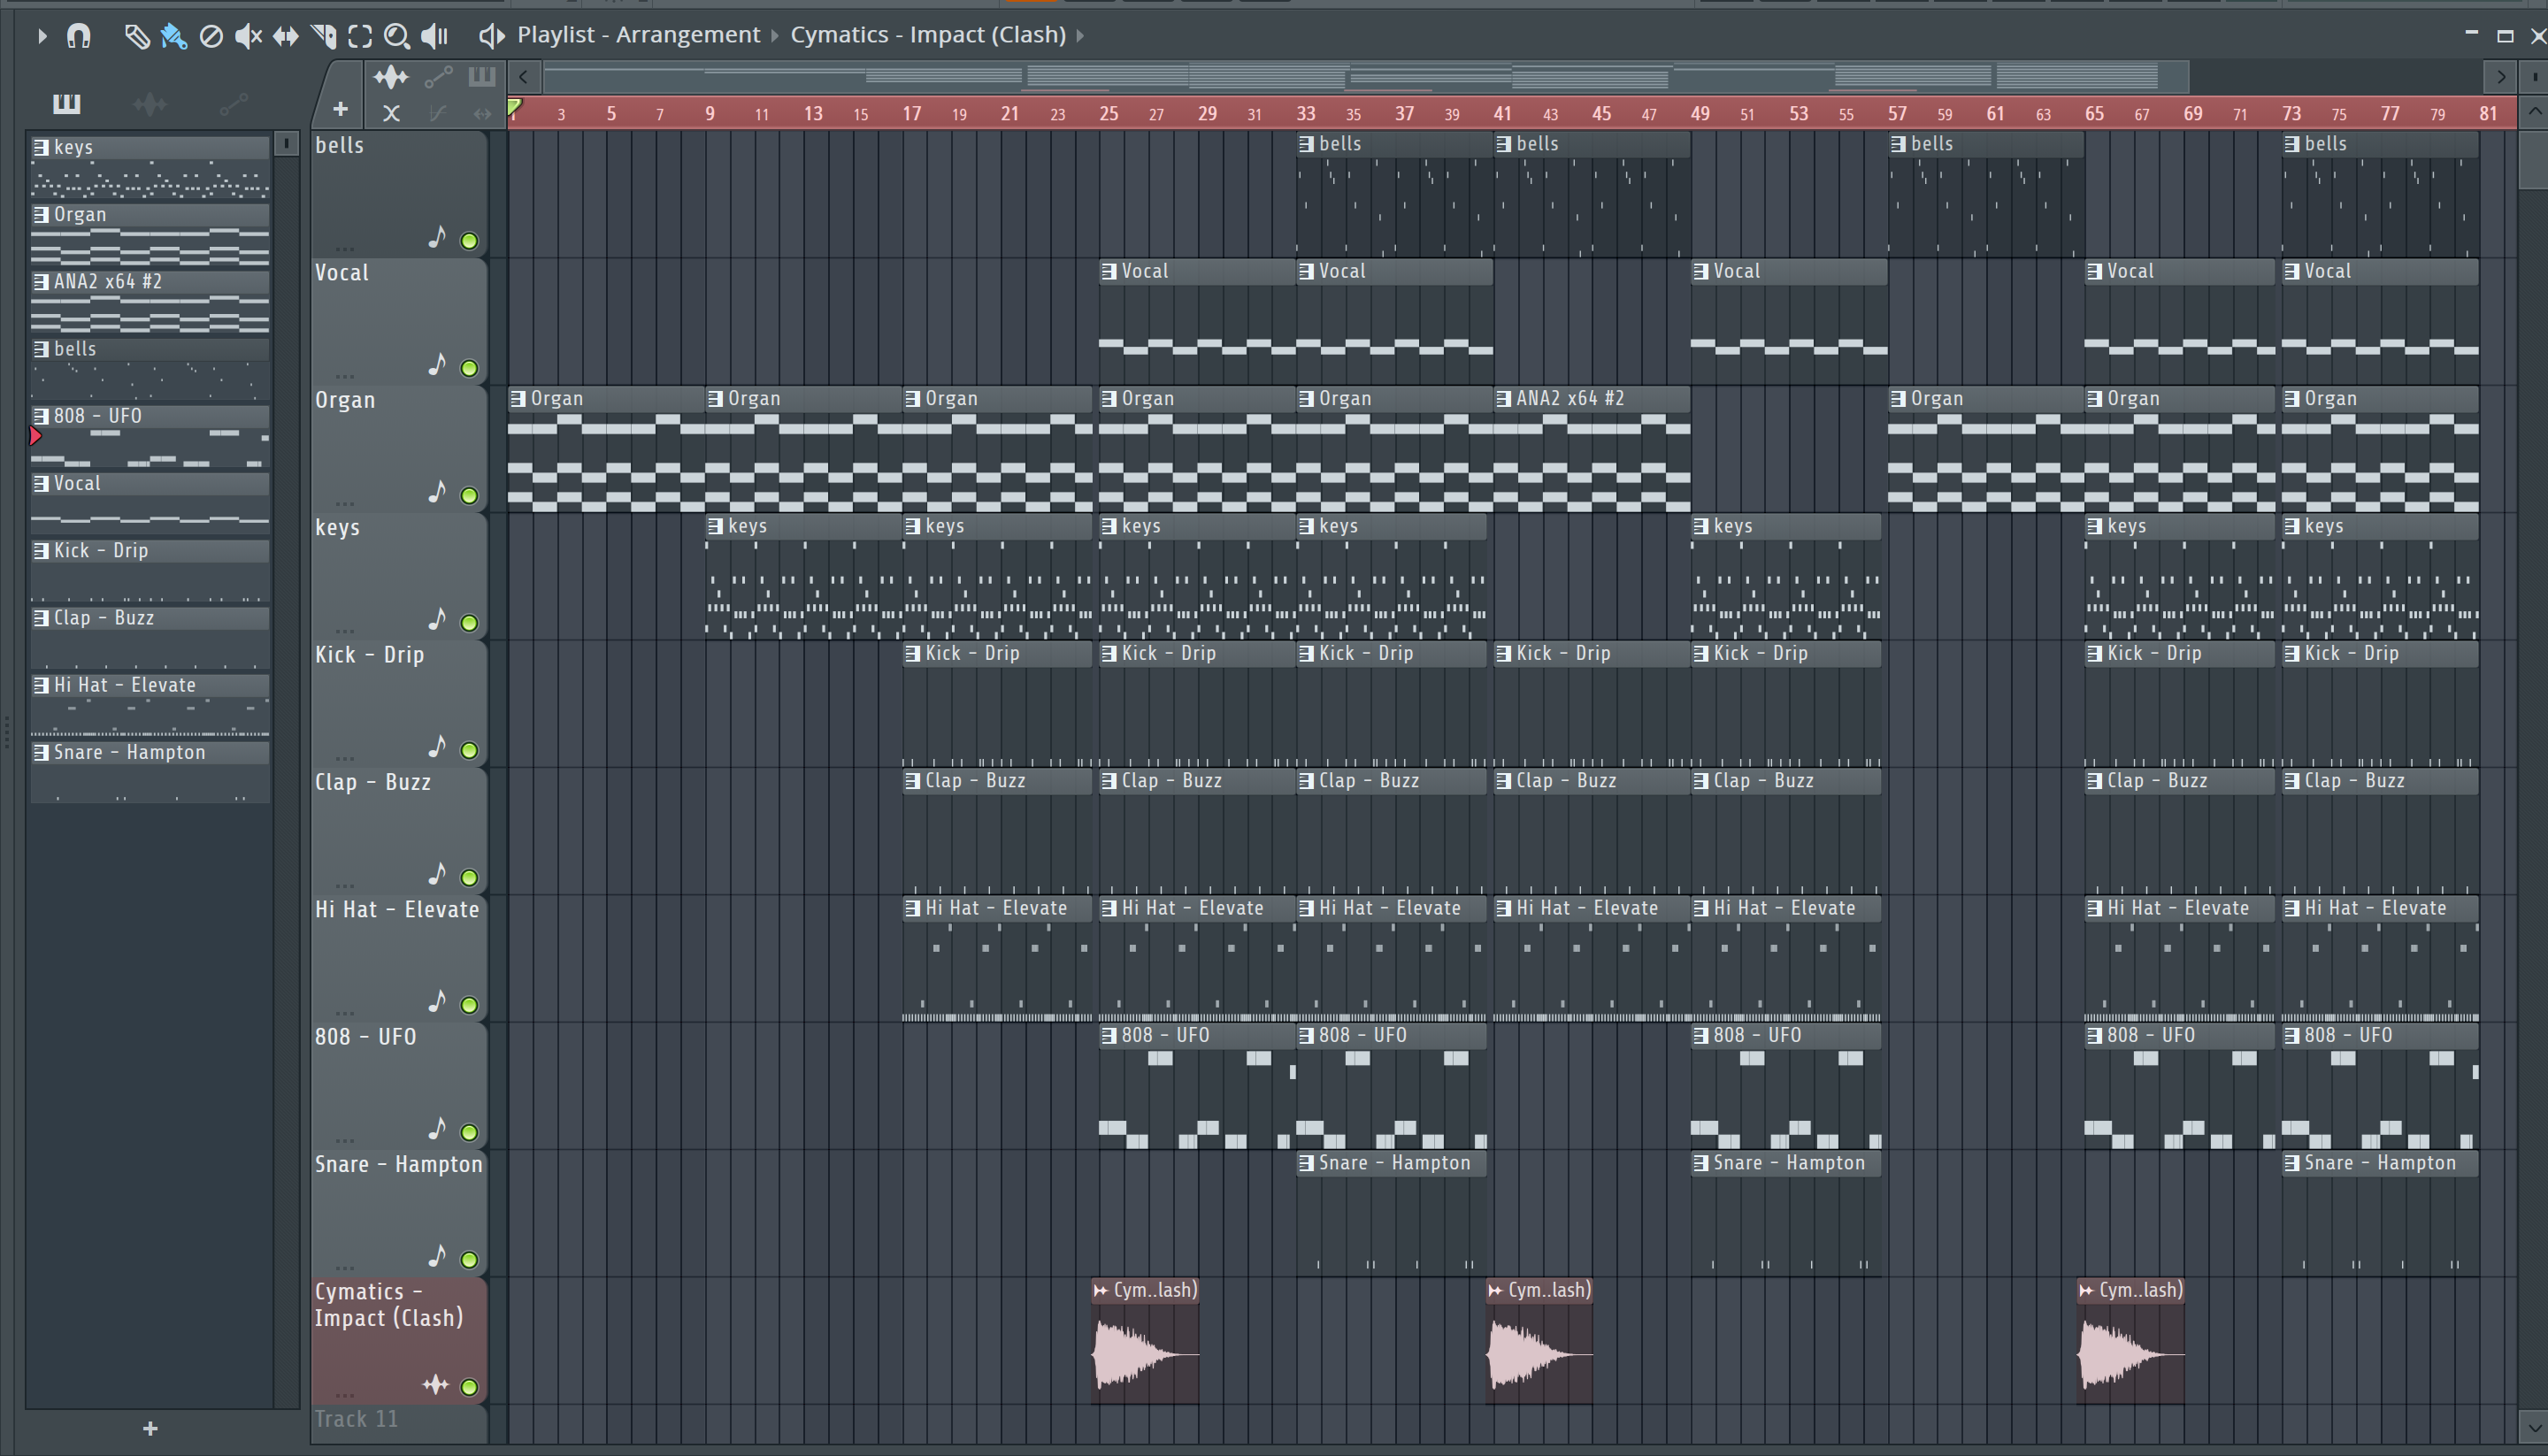Click bar 41 on the timeline ruler
This screenshot has height=1456, width=2548.
(x=1502, y=114)
